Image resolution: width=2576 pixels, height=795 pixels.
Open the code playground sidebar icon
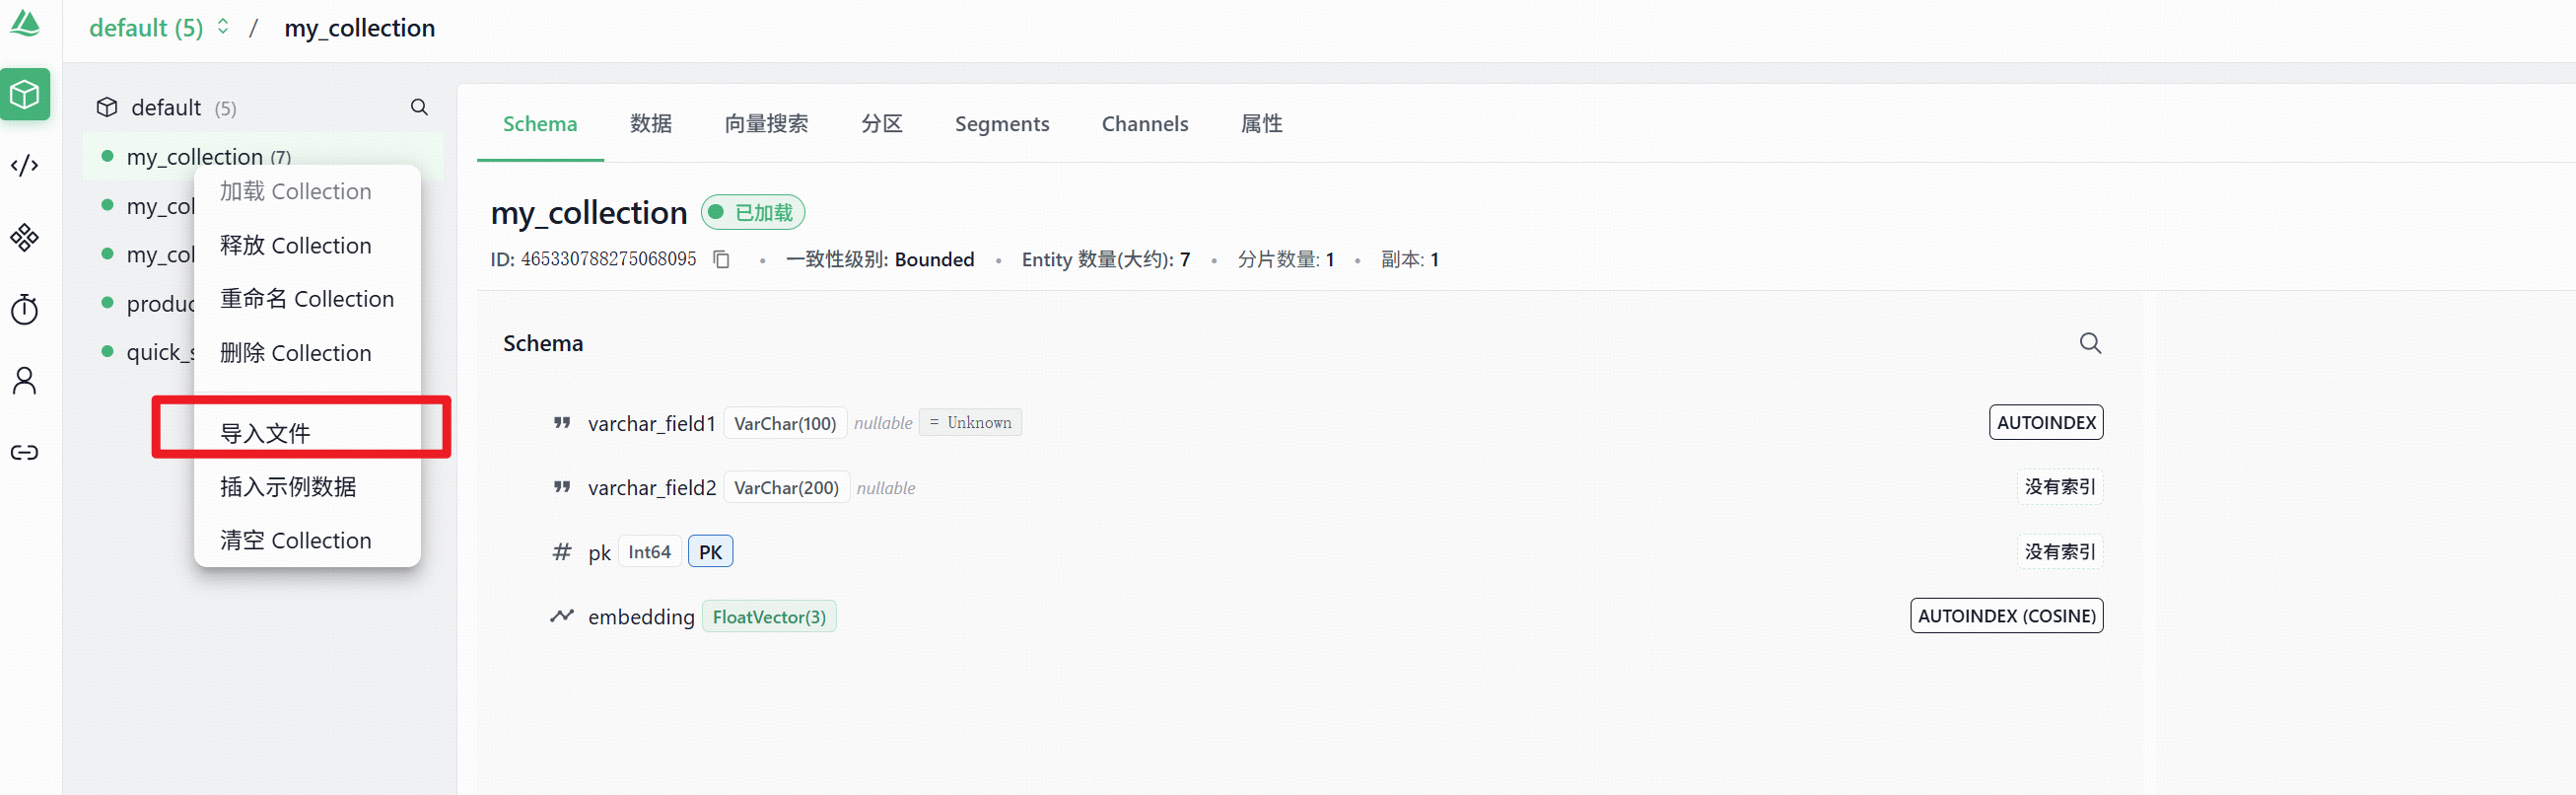pyautogui.click(x=25, y=166)
